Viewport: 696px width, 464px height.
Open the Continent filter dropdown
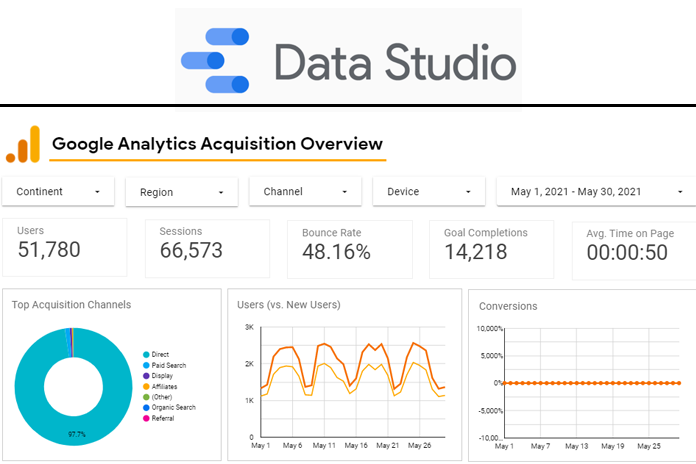pyautogui.click(x=58, y=192)
